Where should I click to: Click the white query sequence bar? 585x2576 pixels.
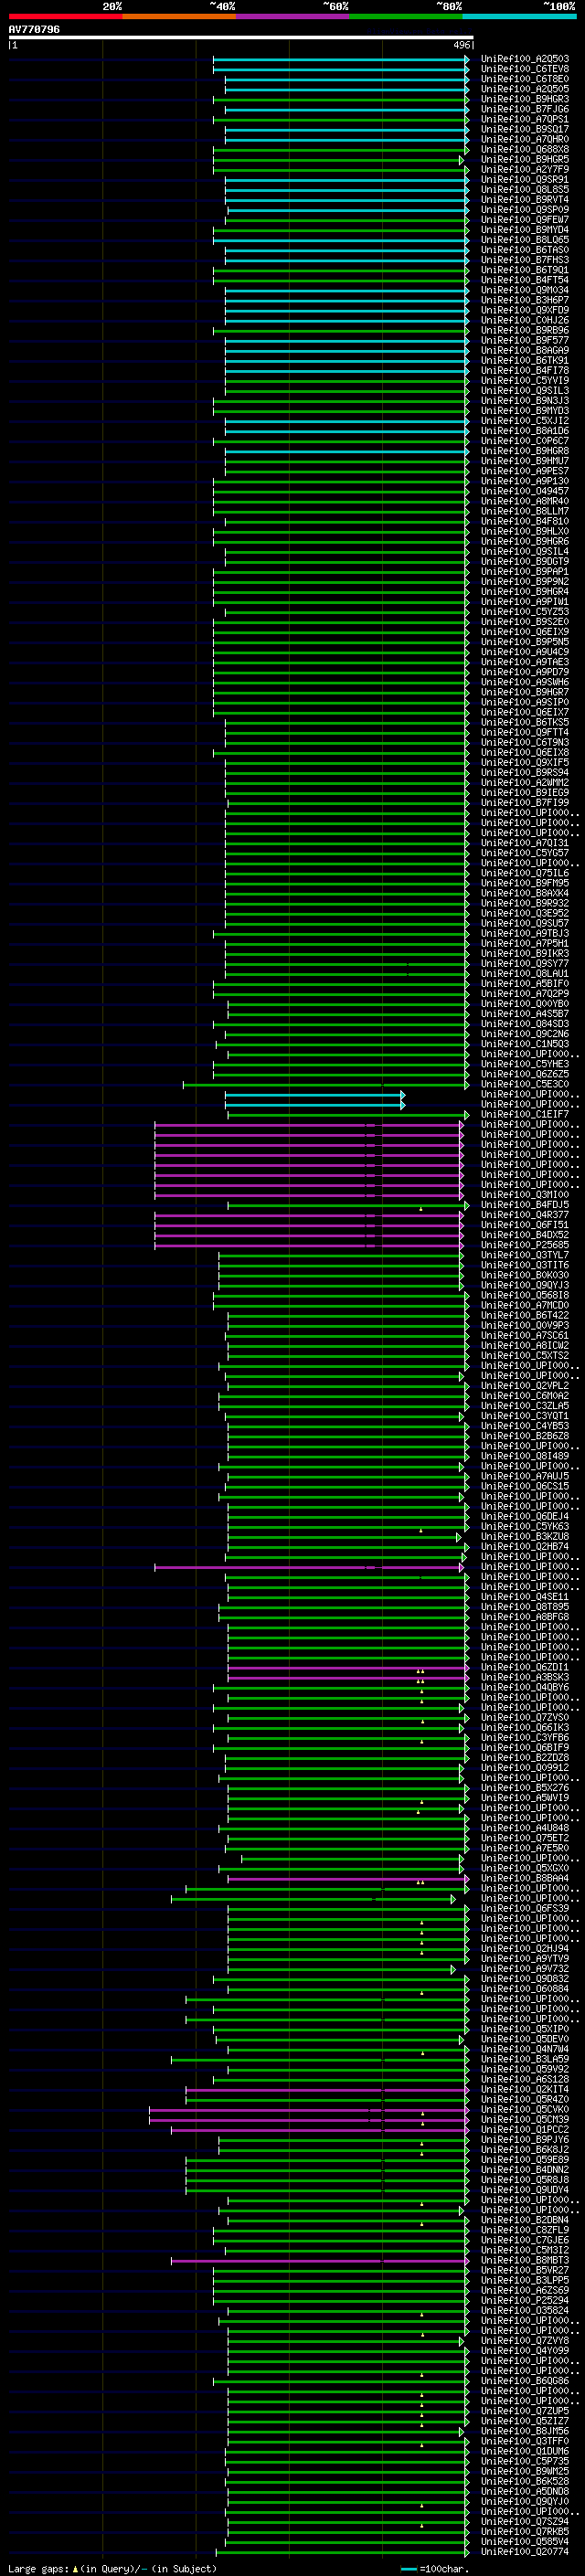241,38
